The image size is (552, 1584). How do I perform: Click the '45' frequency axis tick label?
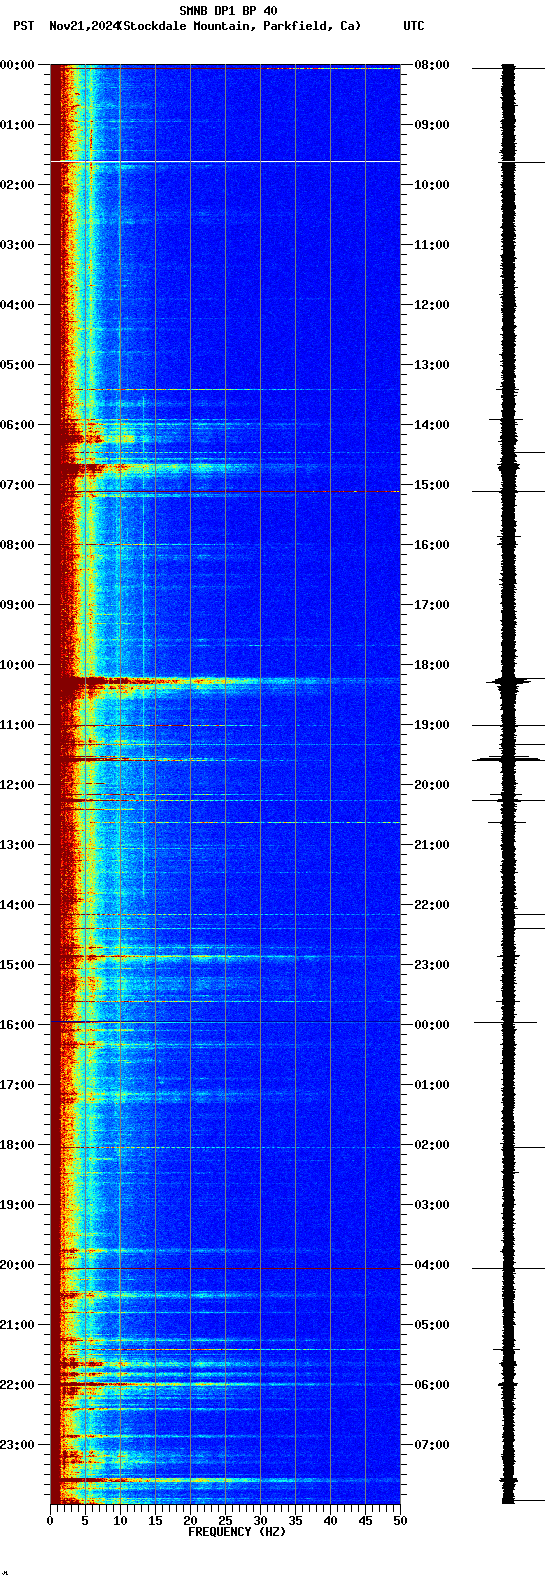365,1521
